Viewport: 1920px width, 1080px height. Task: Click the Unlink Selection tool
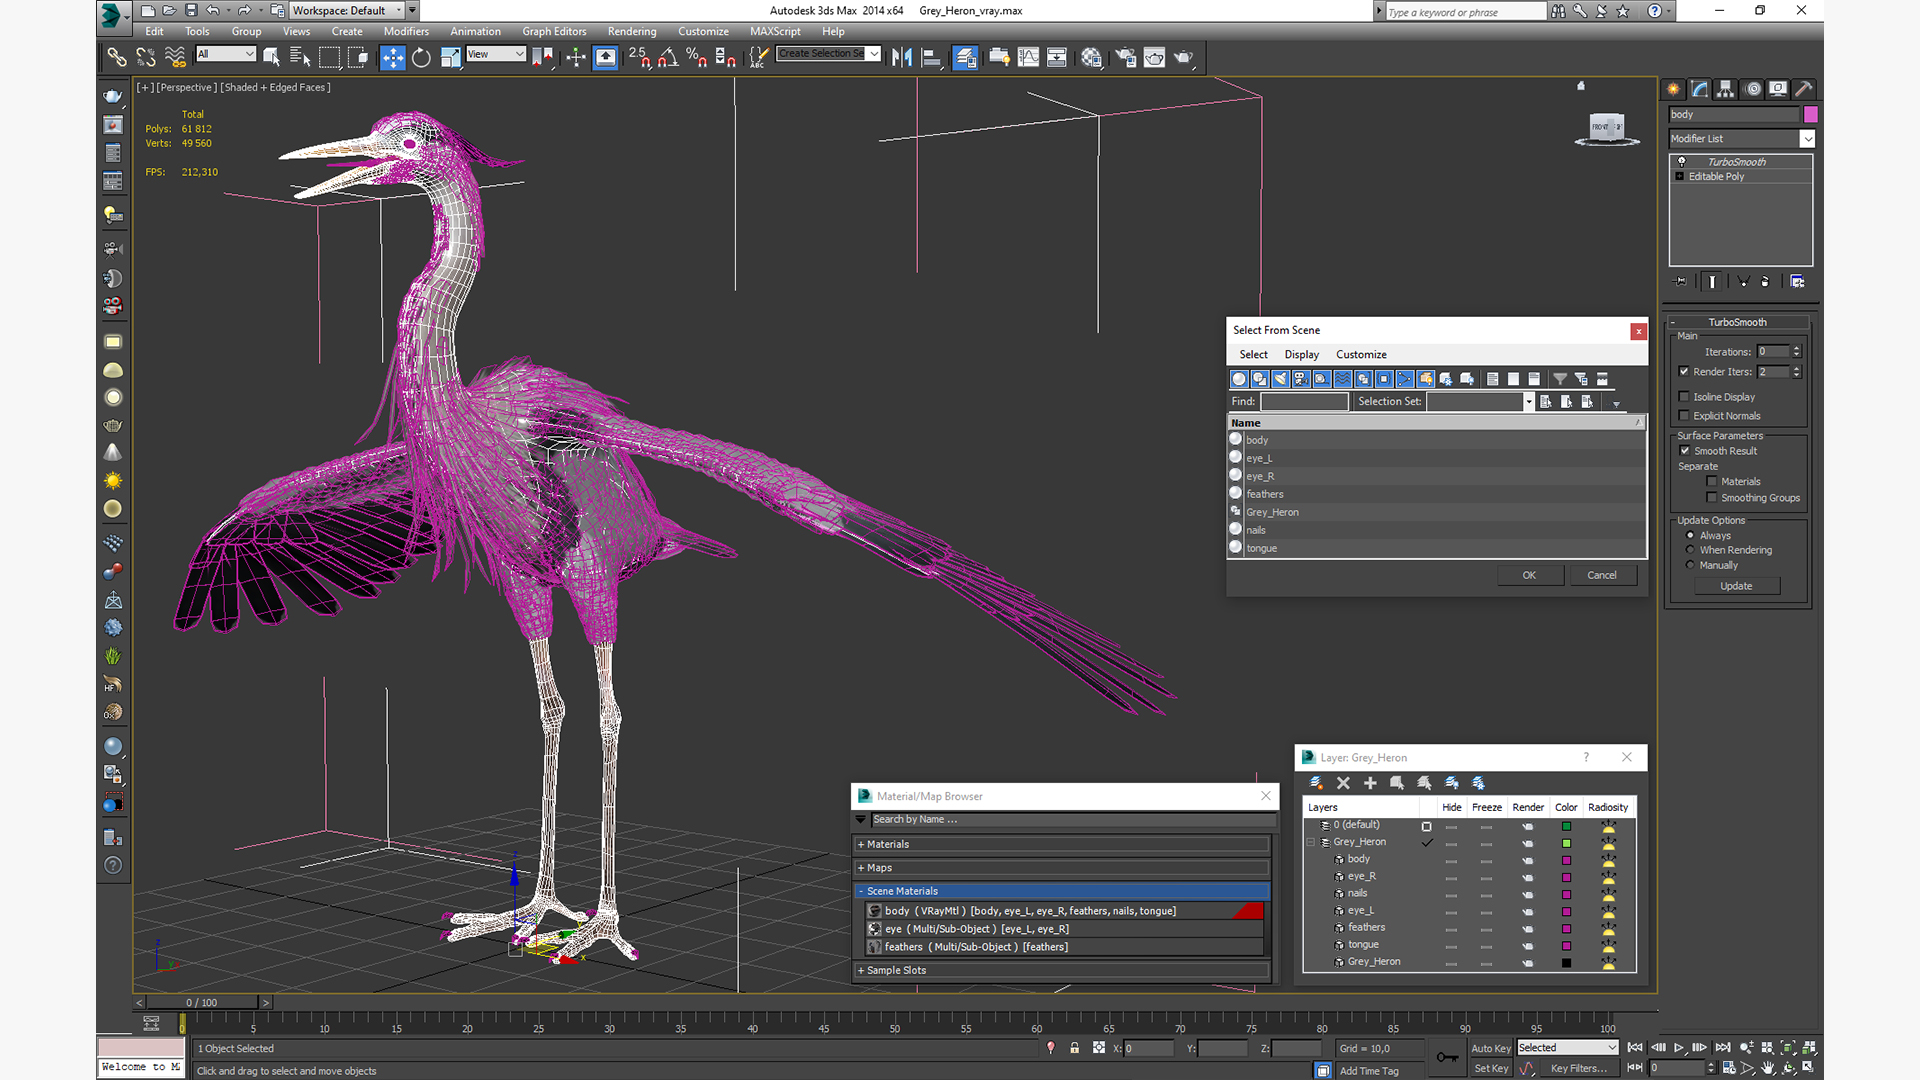pyautogui.click(x=146, y=58)
